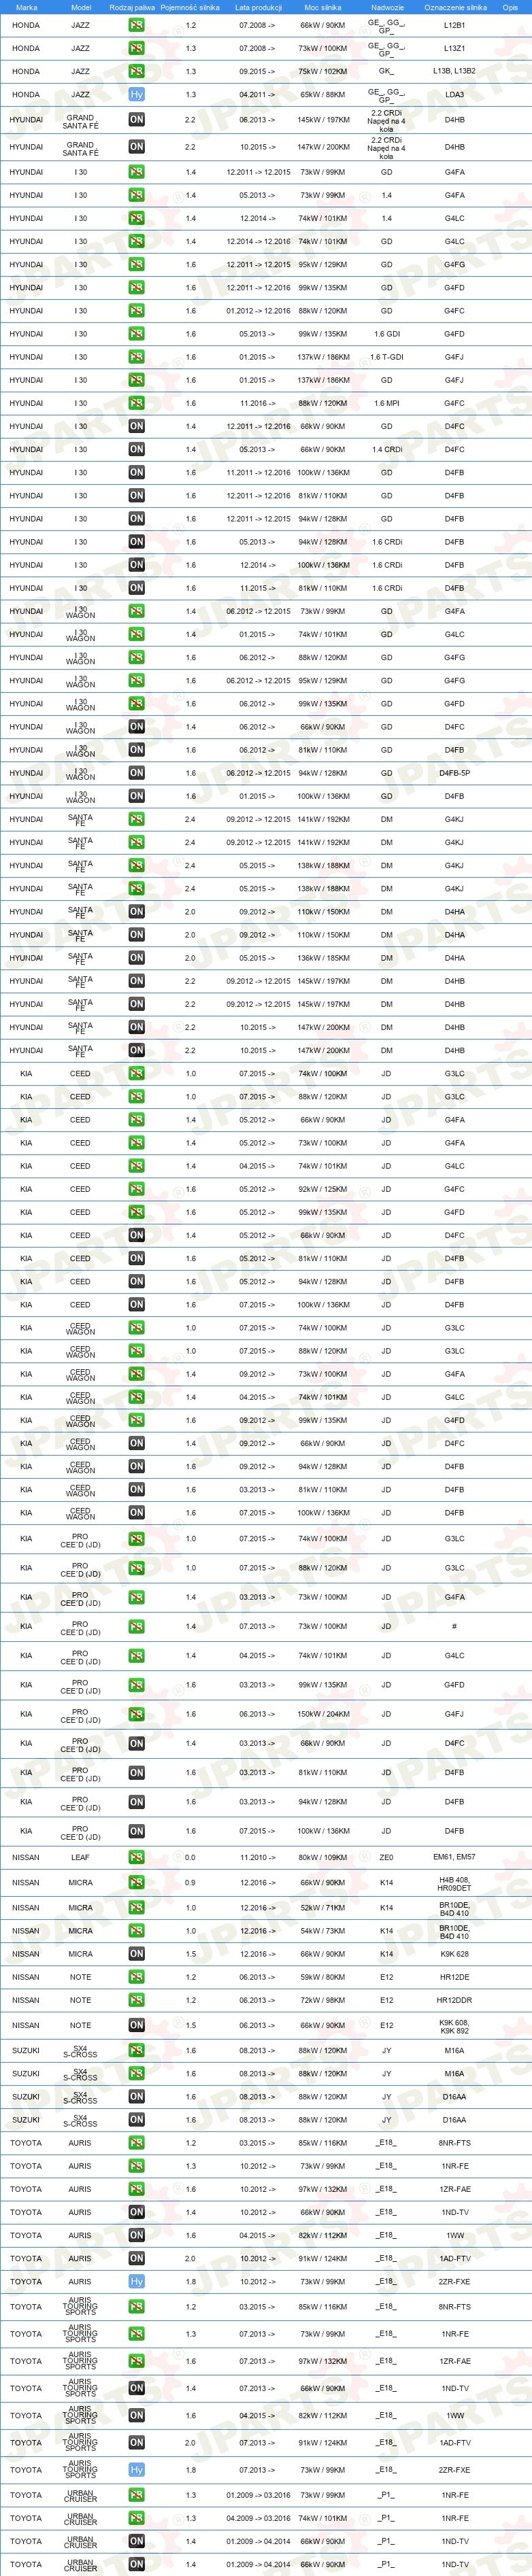Click the LDA3 engine code cell
Viewport: 532px width, 2576px height.
coord(454,94)
